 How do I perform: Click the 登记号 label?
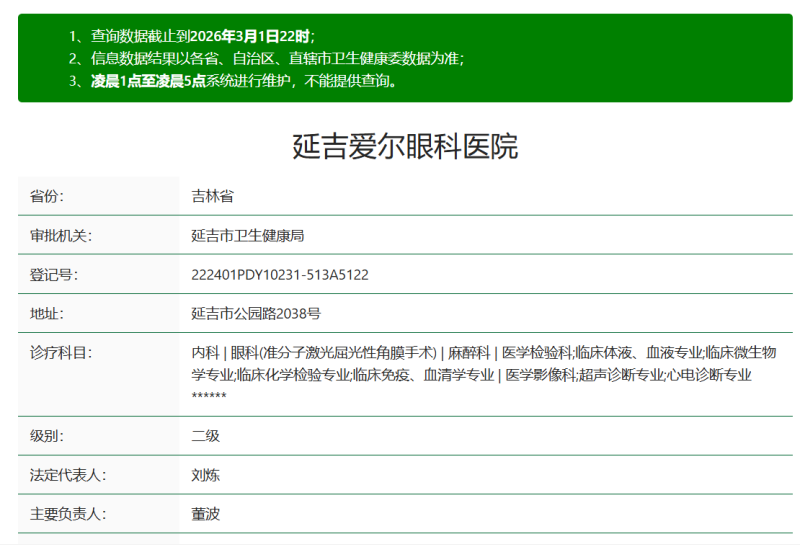[x=54, y=275]
